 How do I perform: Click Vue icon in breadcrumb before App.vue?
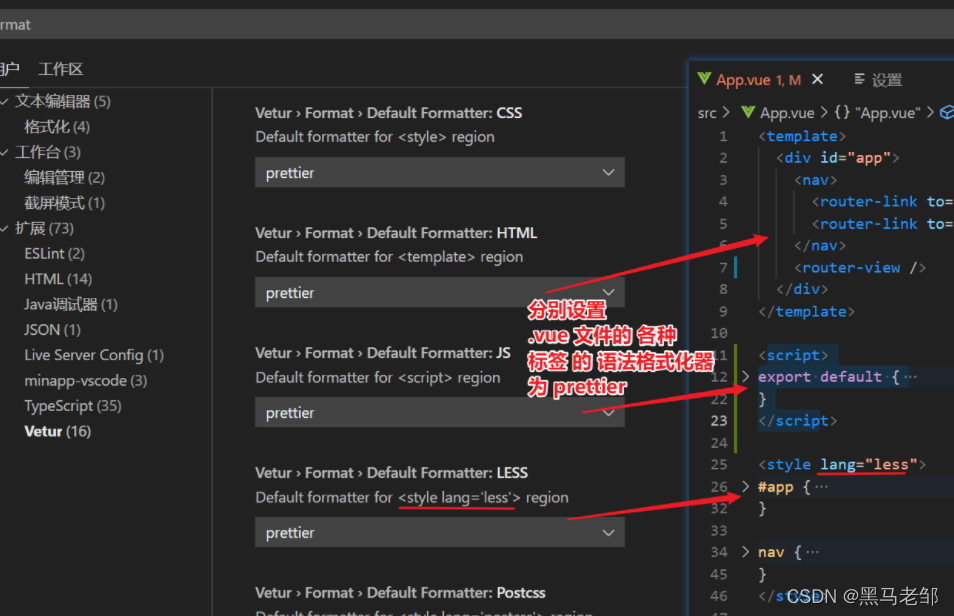pos(748,113)
